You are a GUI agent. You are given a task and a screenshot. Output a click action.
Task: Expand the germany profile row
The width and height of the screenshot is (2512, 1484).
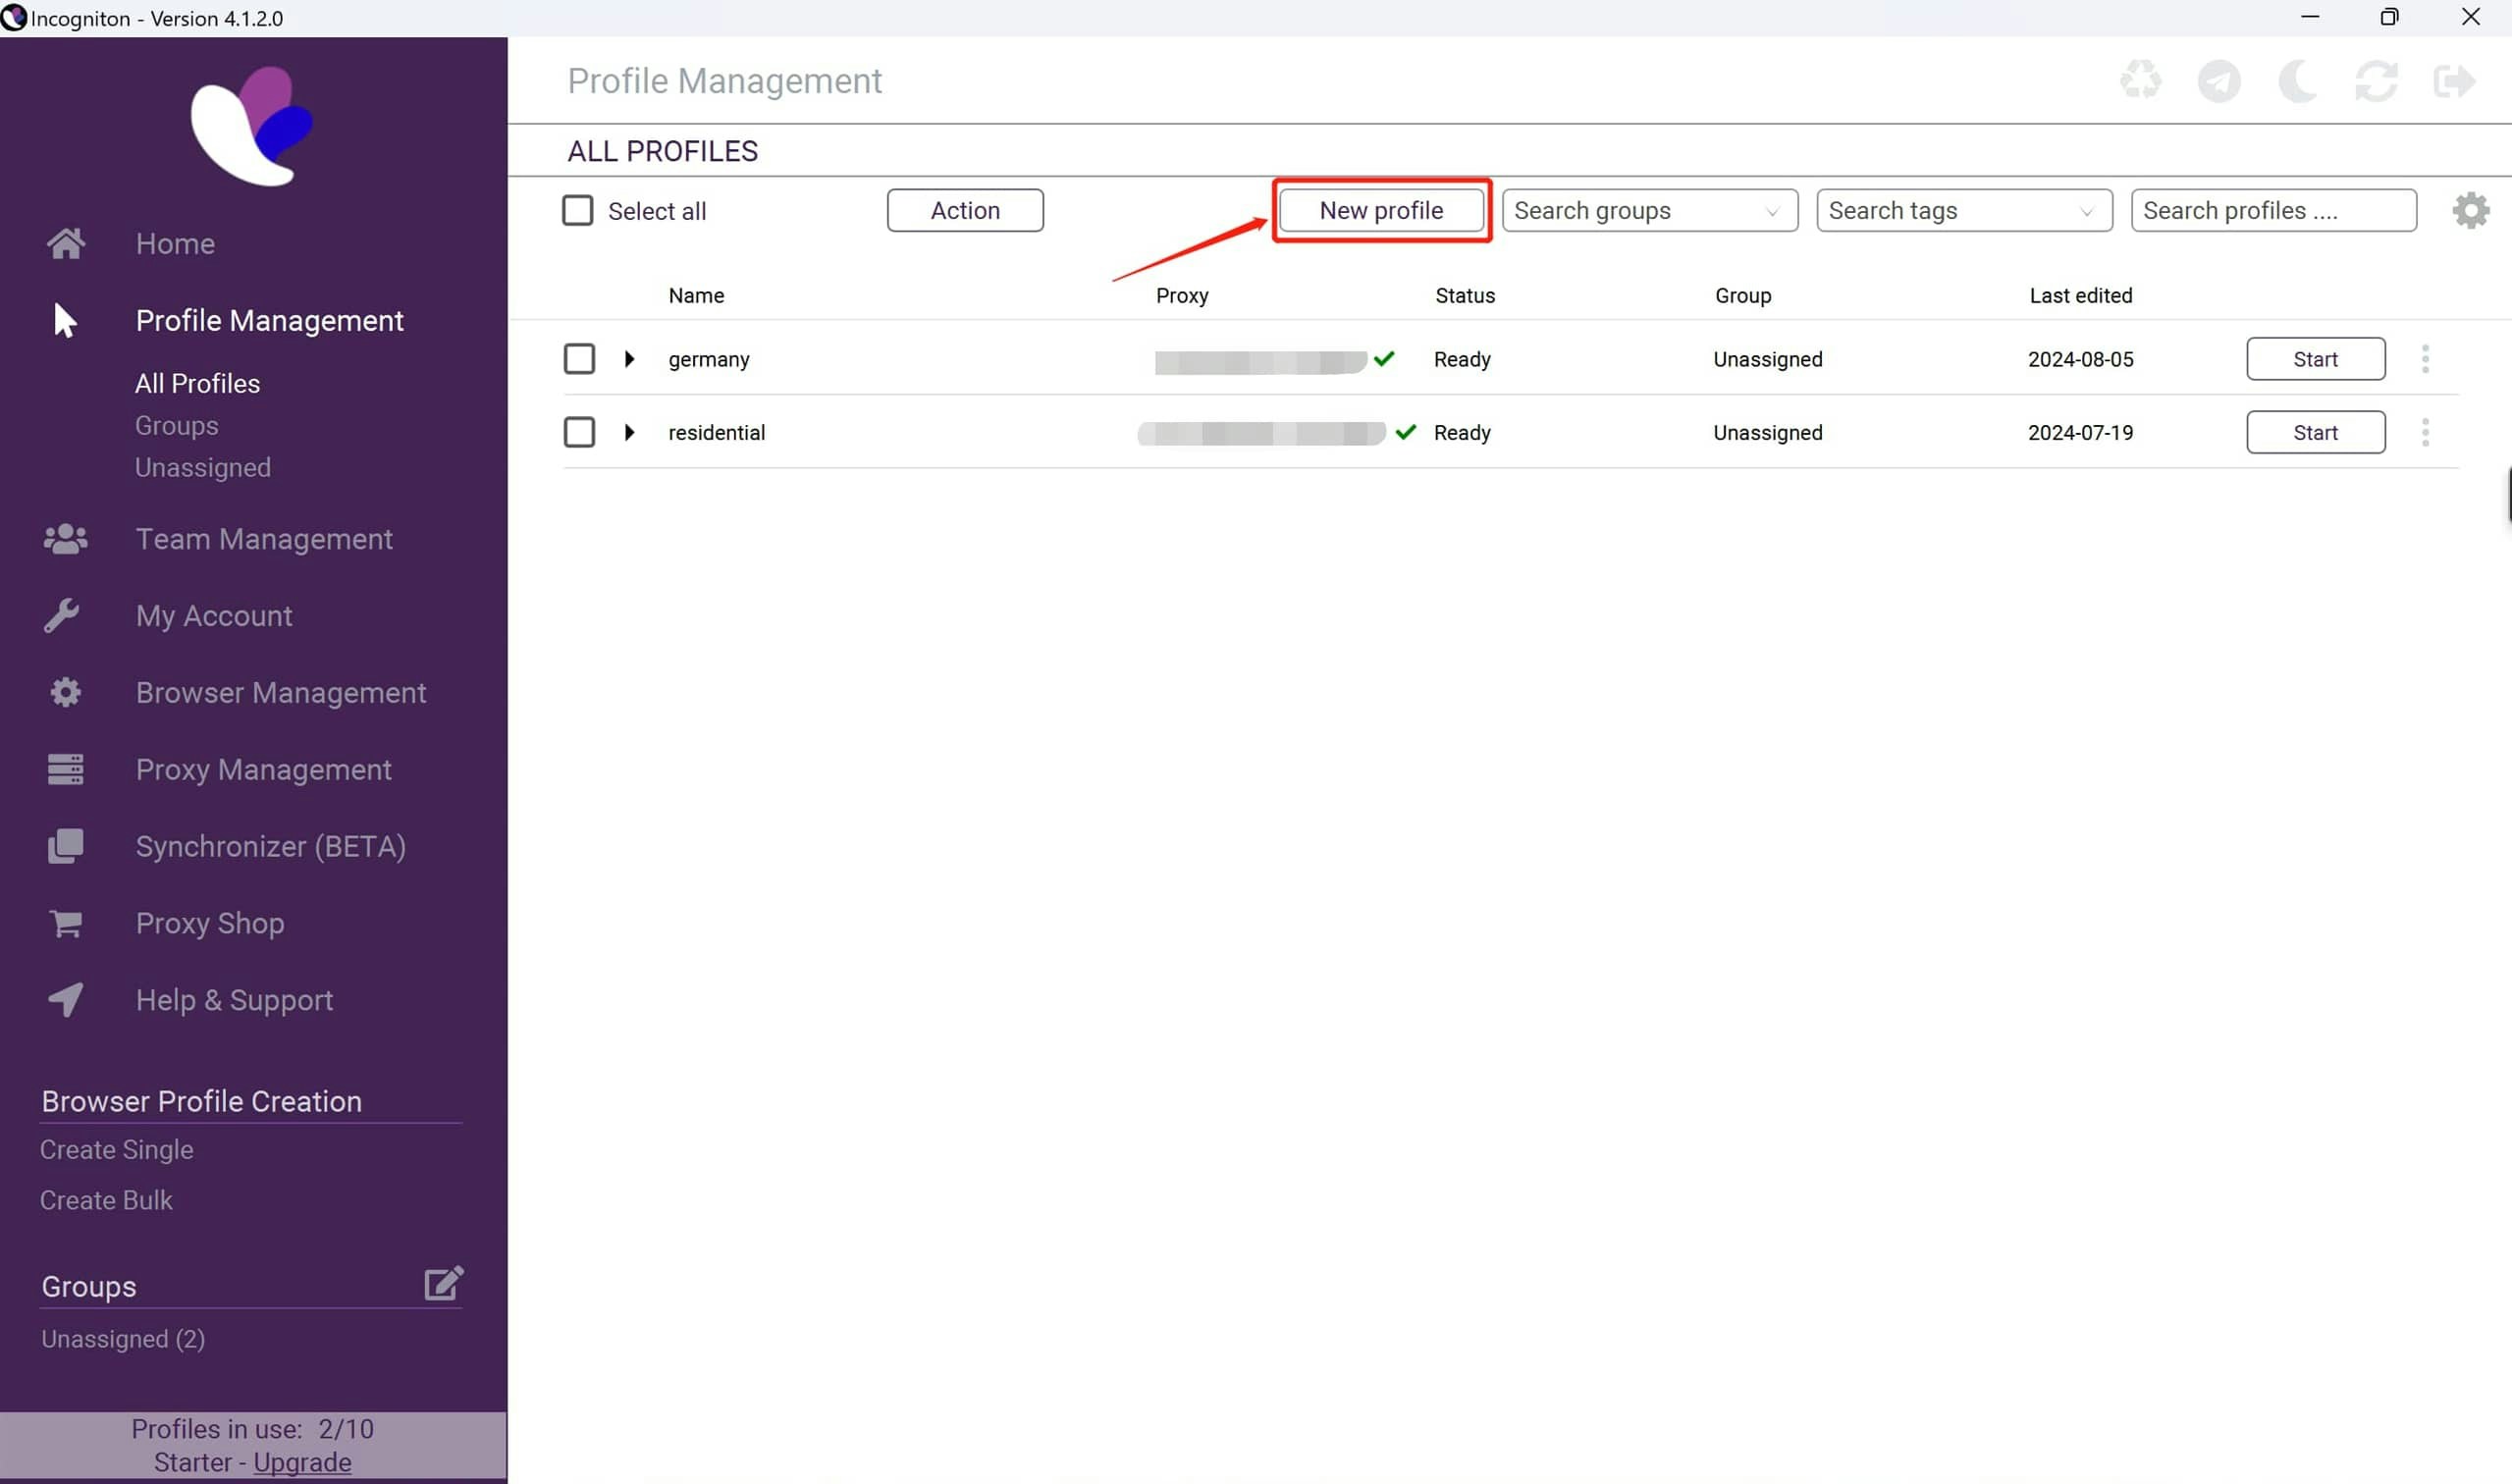(x=629, y=359)
